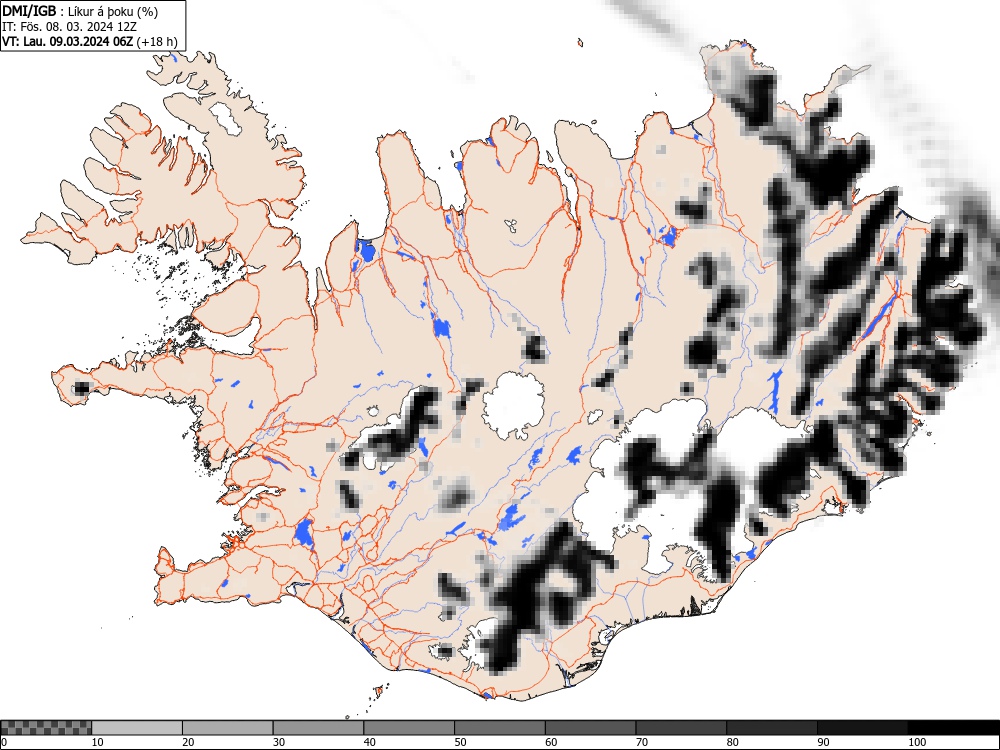The image size is (1000, 750).
Task: Select the legend swatch starting at 70
Action: click(680, 728)
